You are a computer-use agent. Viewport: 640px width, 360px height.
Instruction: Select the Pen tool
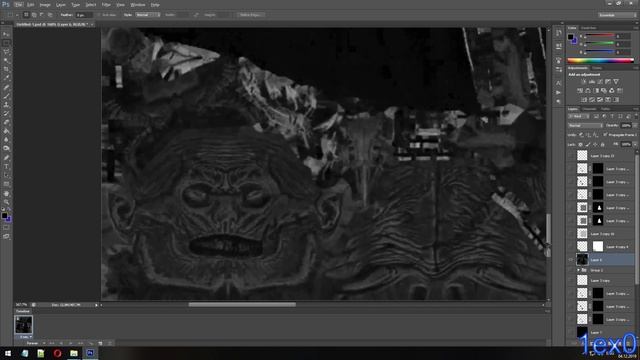6,158
